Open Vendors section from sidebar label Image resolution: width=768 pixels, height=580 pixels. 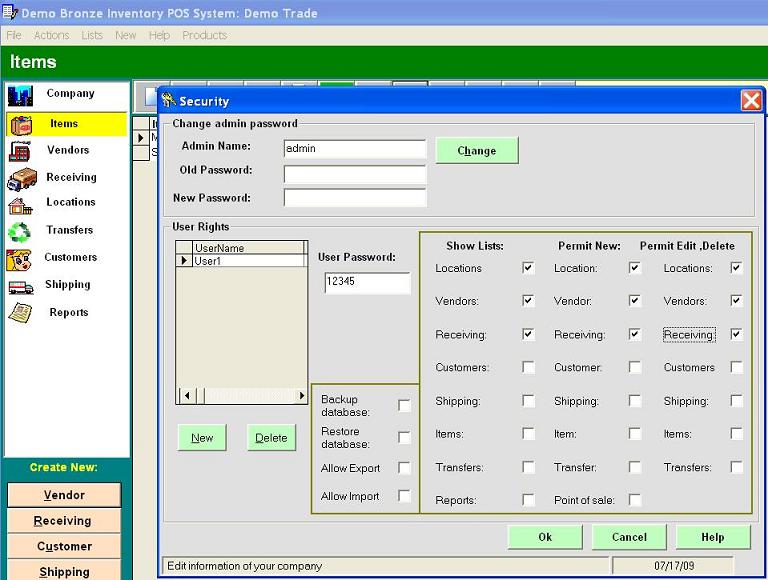(68, 150)
